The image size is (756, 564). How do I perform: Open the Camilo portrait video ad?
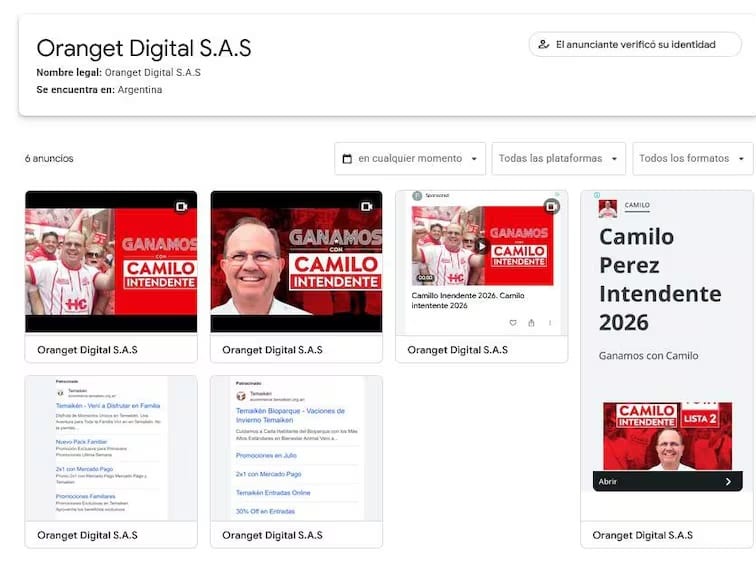[296, 262]
